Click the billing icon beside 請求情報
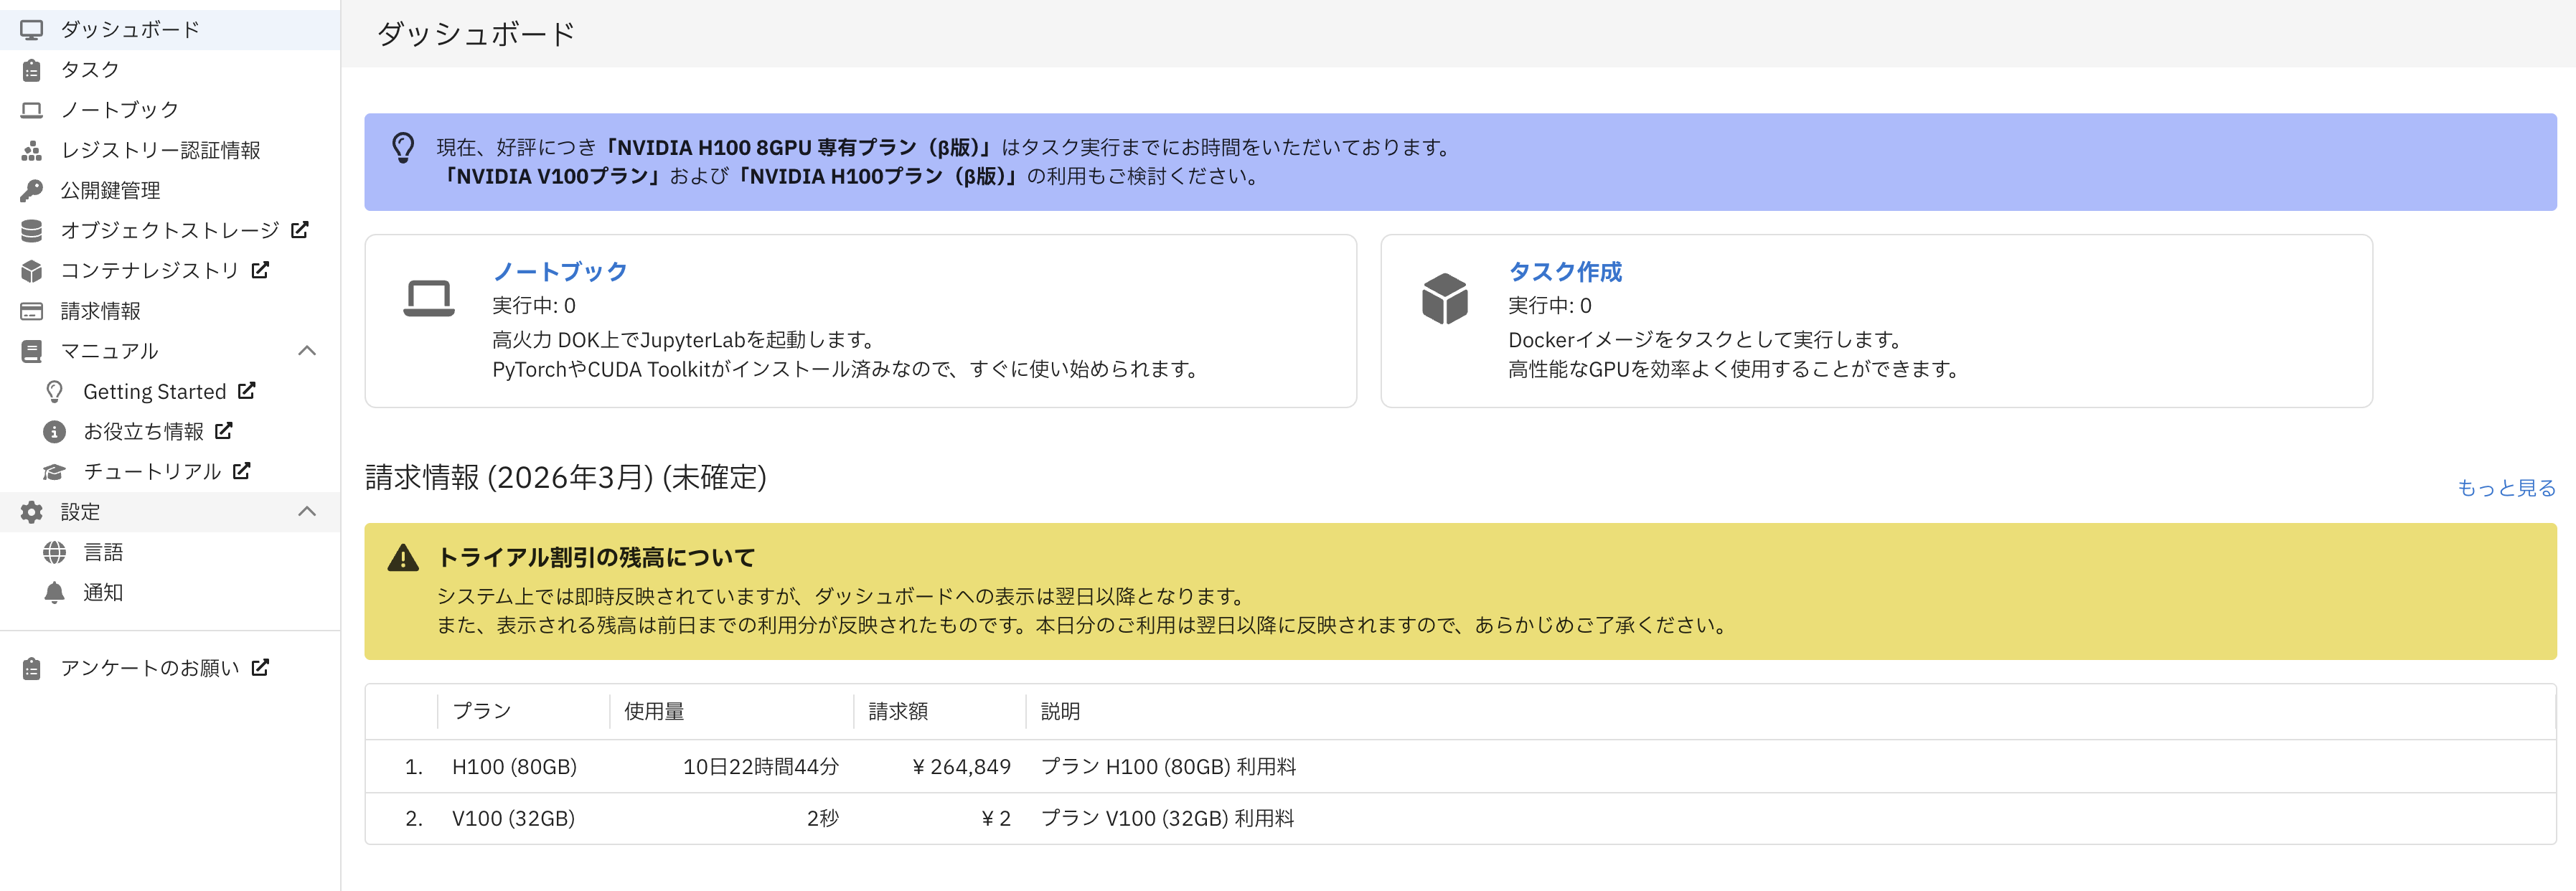The width and height of the screenshot is (2576, 891). coord(31,311)
